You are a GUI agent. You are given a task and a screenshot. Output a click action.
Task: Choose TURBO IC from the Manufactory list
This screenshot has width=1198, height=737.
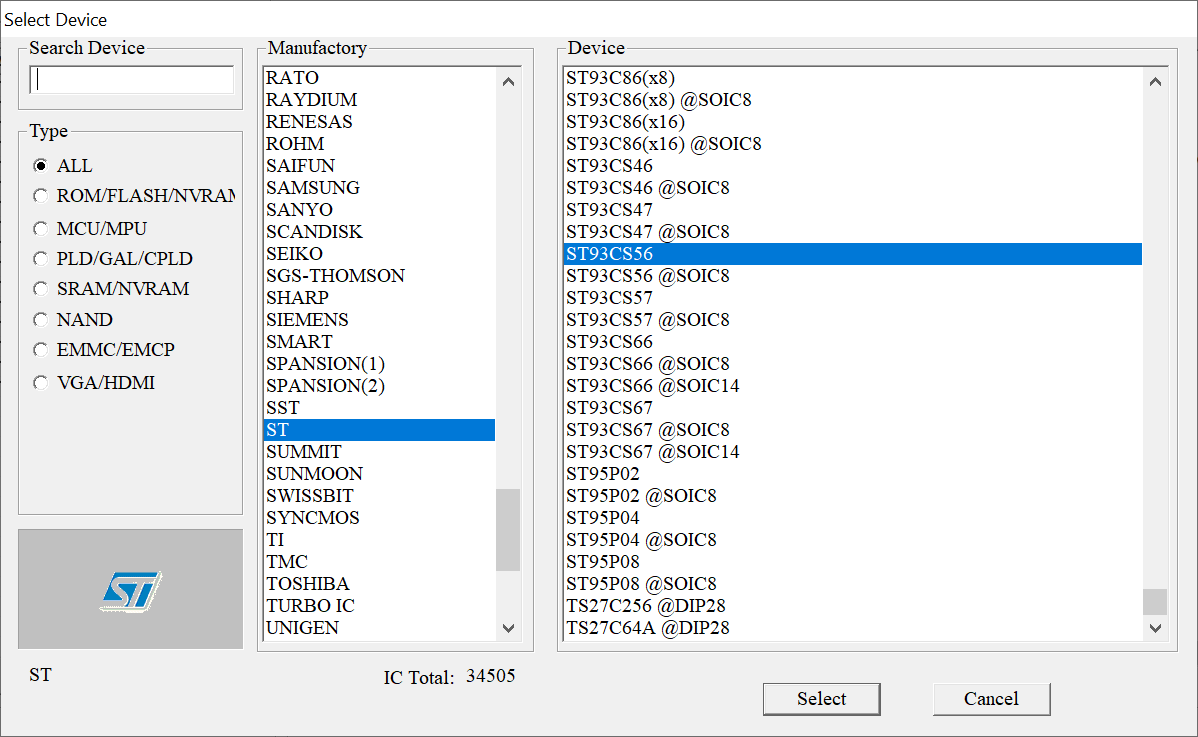click(379, 606)
